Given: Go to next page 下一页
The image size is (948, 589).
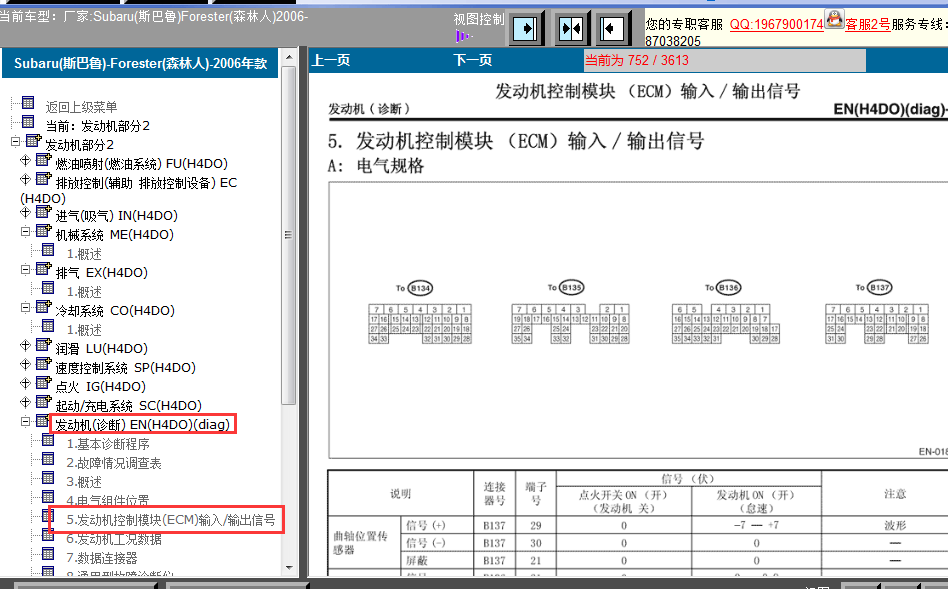Looking at the screenshot, I should point(473,60).
